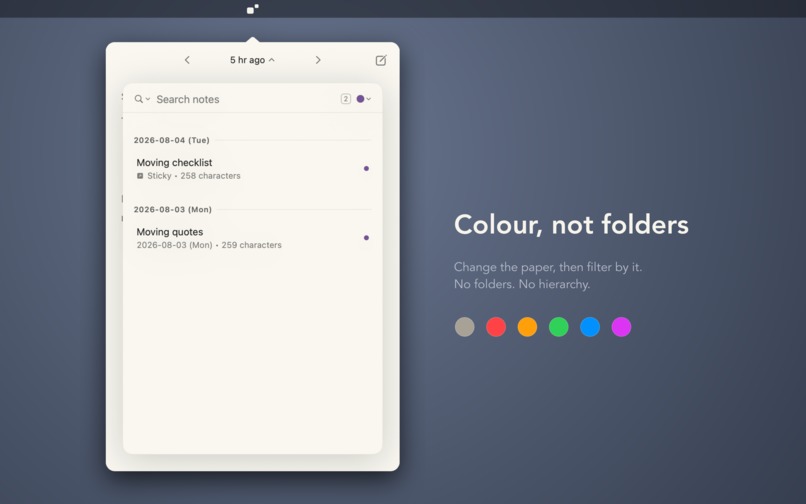Viewport: 806px width, 504px height.
Task: Select the '2026-08-03 (Mon)' date header
Action: pyautogui.click(x=173, y=209)
